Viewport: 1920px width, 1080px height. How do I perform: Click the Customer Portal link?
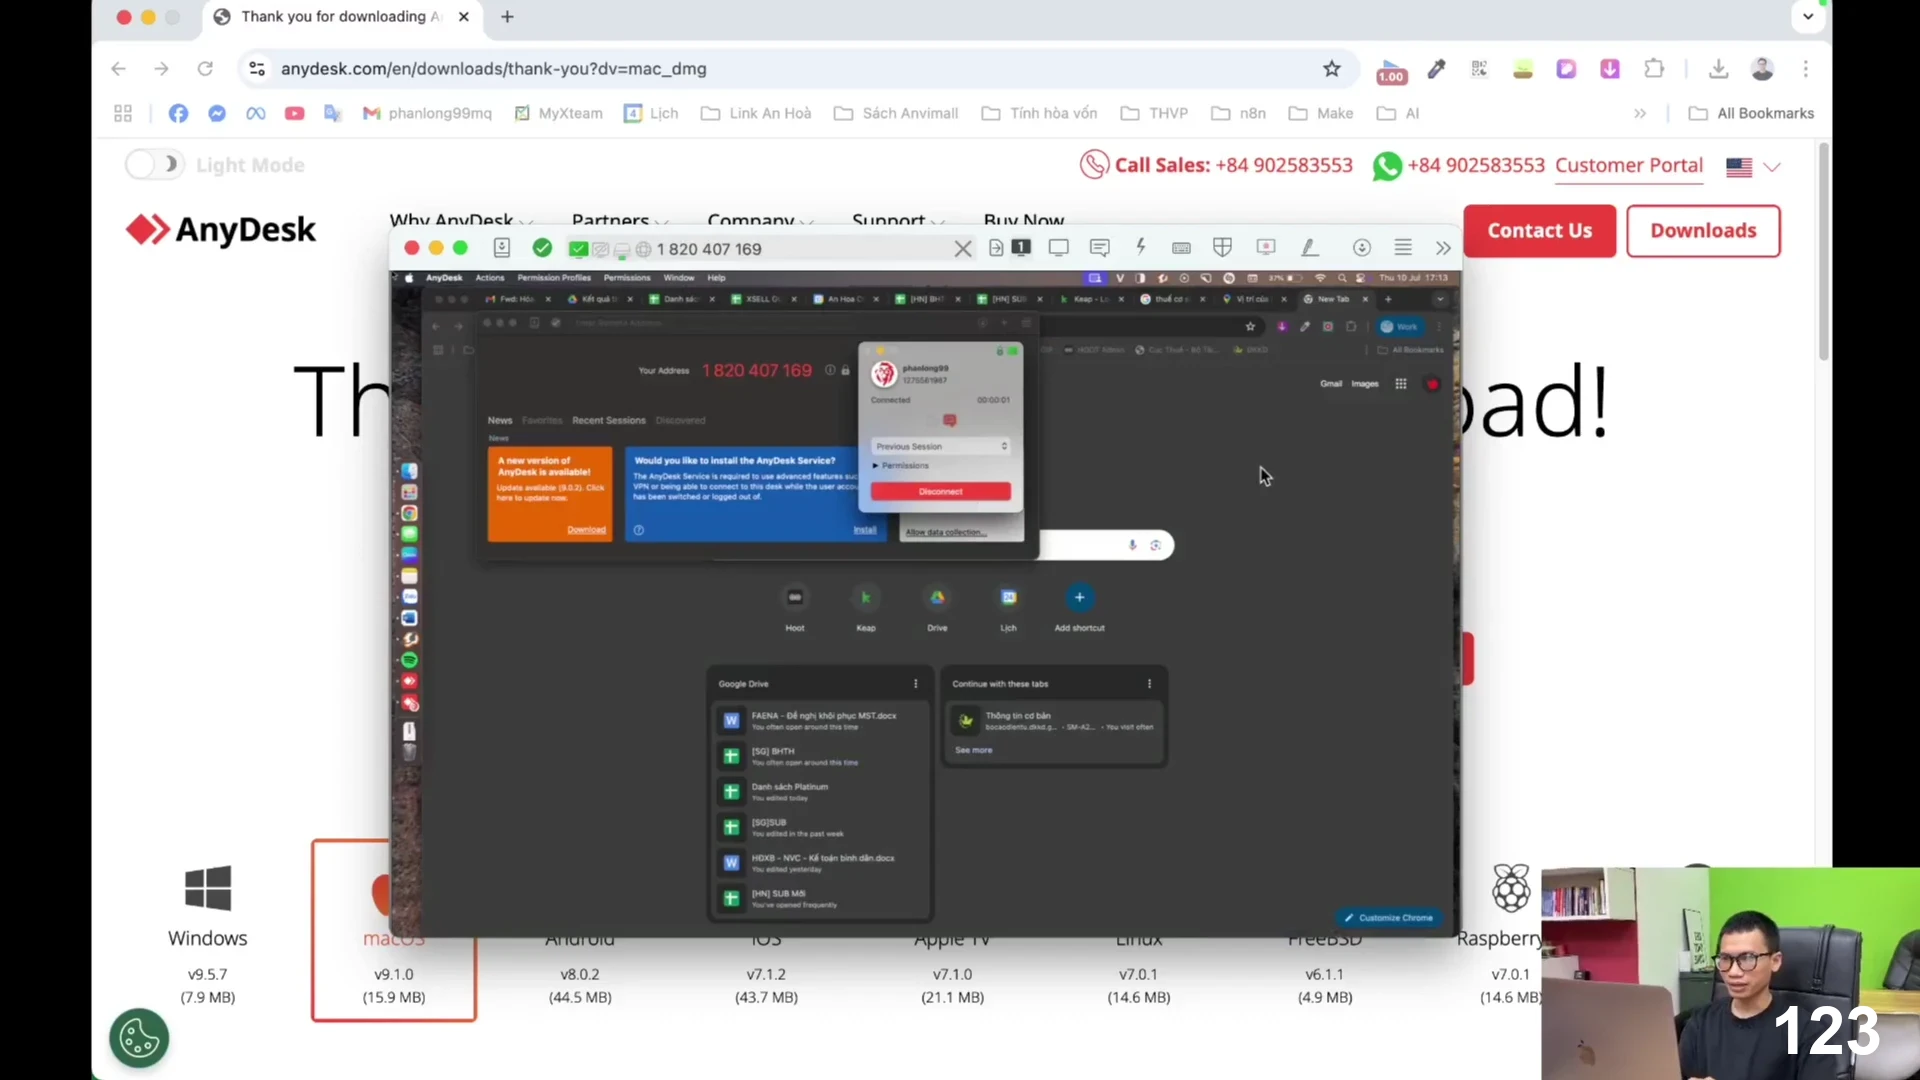coord(1629,166)
